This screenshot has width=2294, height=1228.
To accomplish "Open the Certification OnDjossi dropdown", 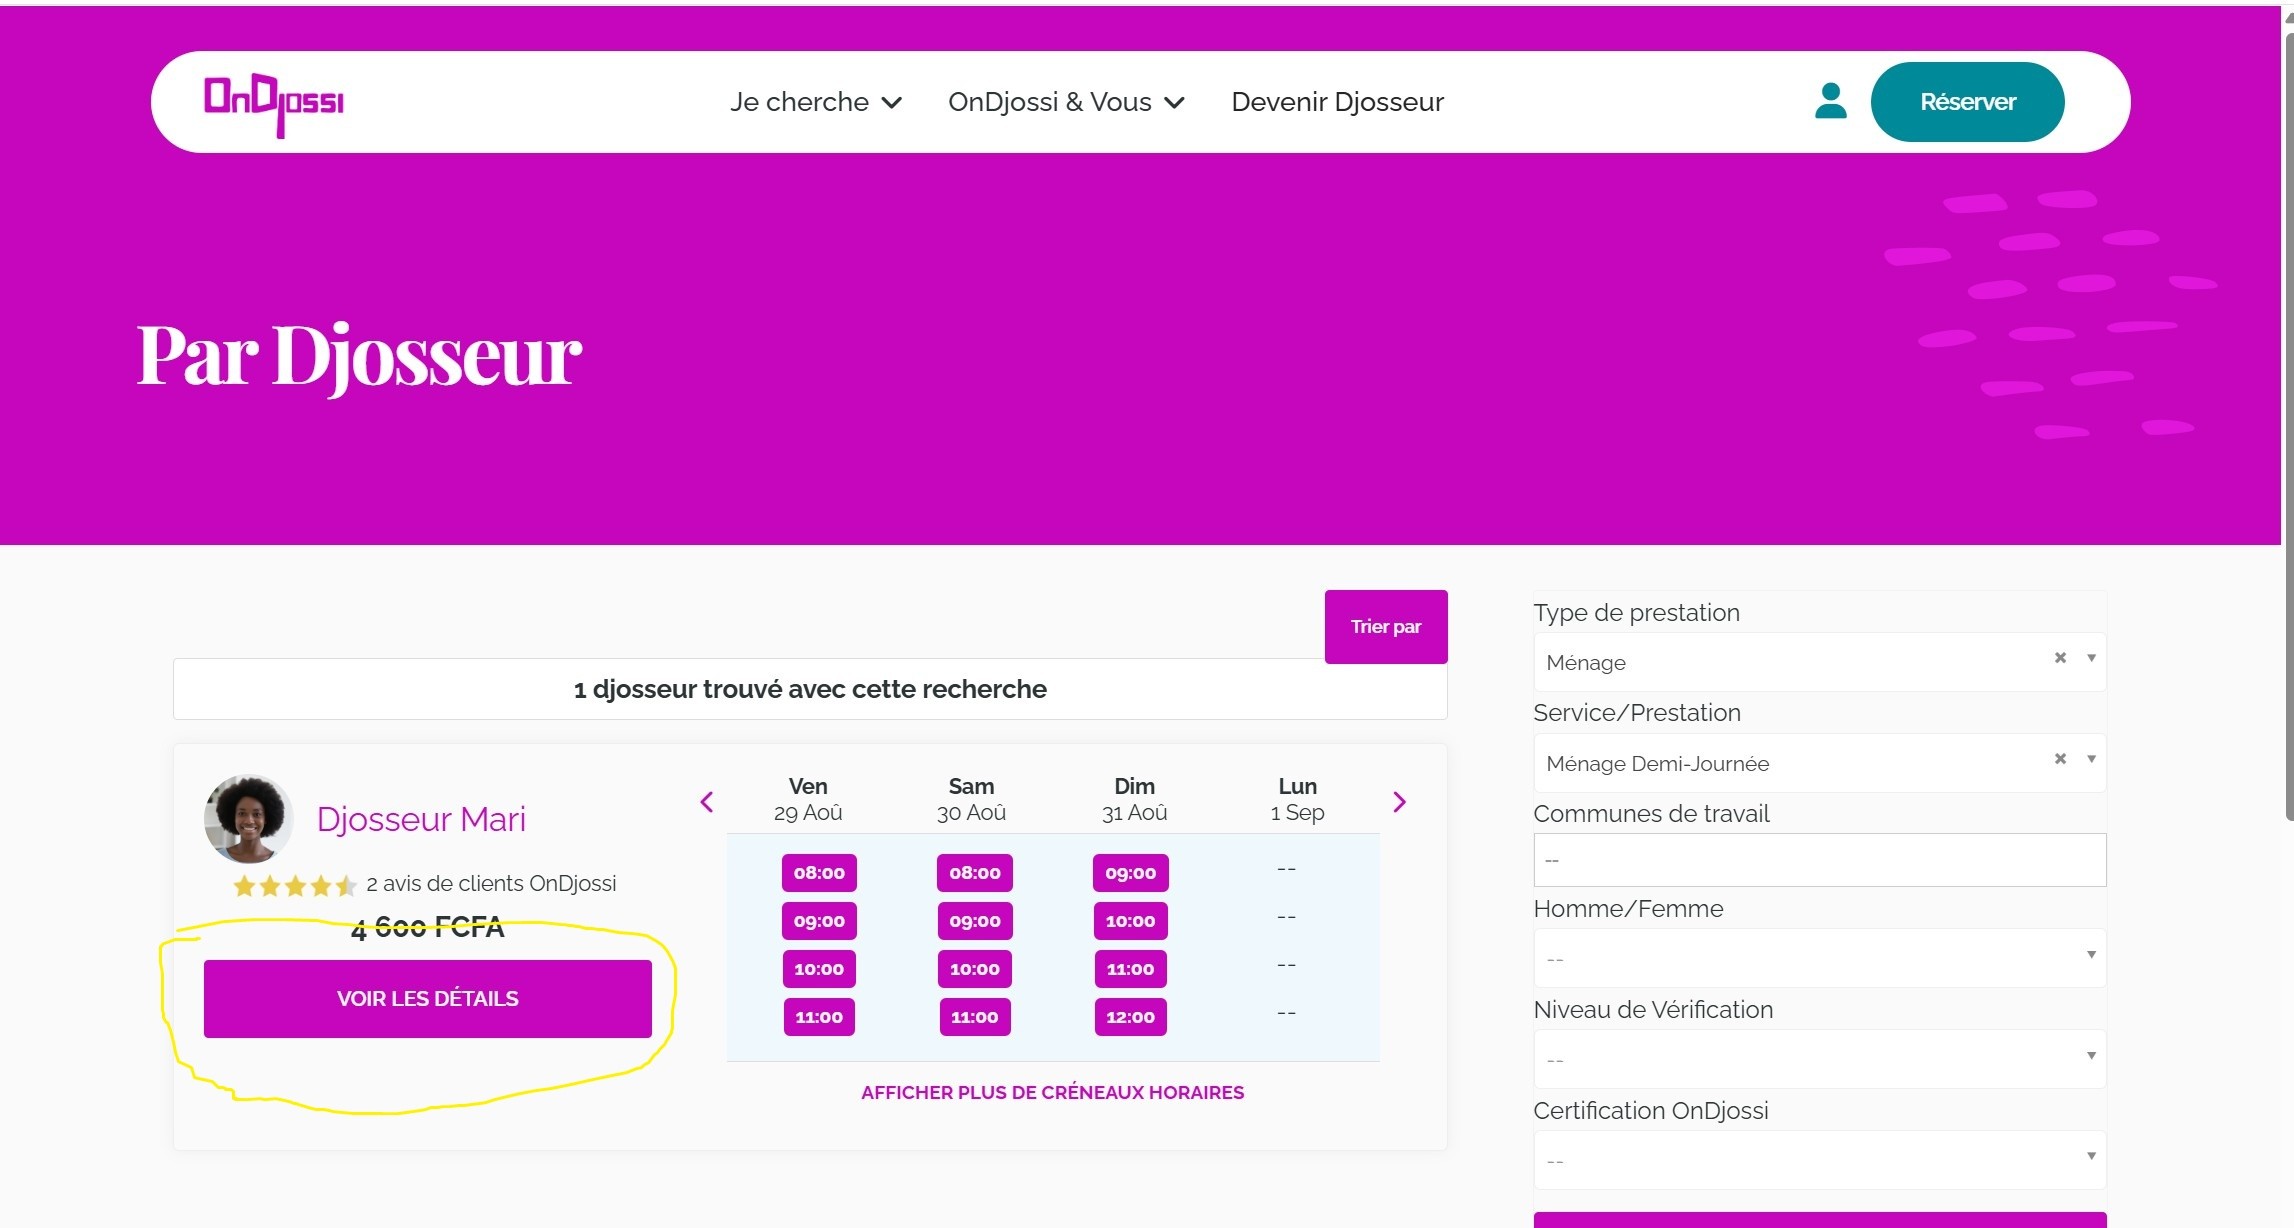I will 1819,1160.
